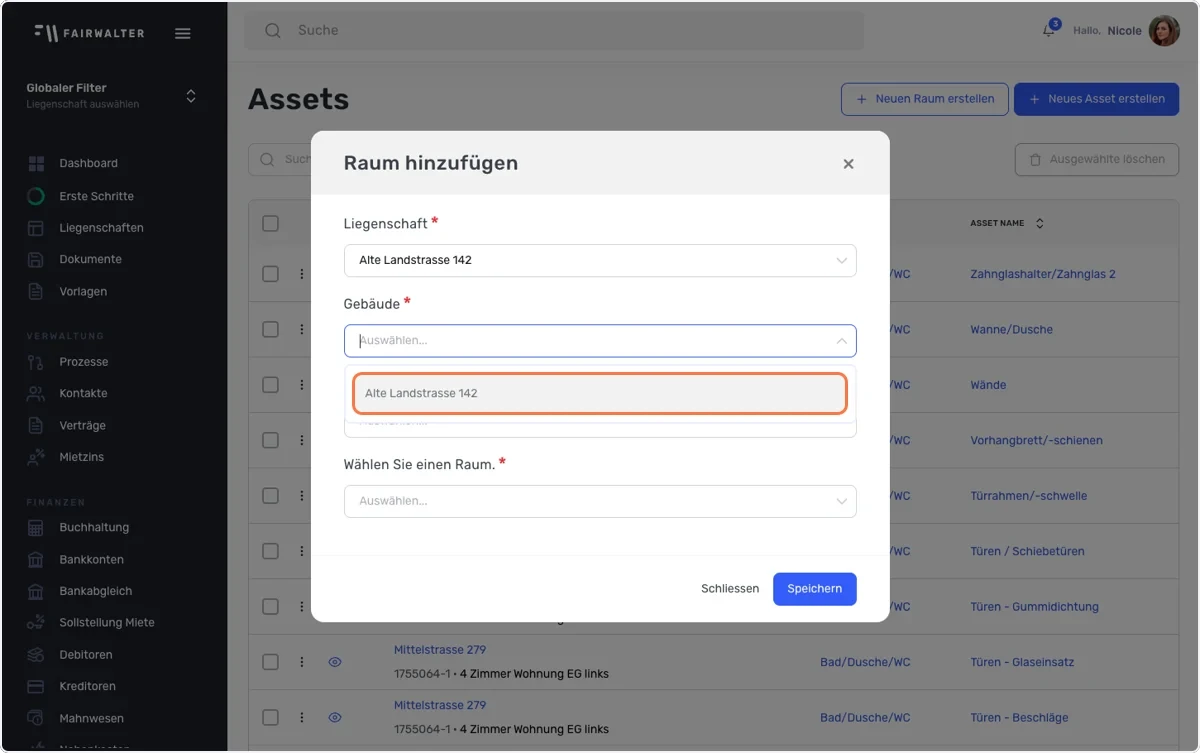Image resolution: width=1200 pixels, height=753 pixels.
Task: Toggle the select-all checkbox in table header
Action: point(270,223)
